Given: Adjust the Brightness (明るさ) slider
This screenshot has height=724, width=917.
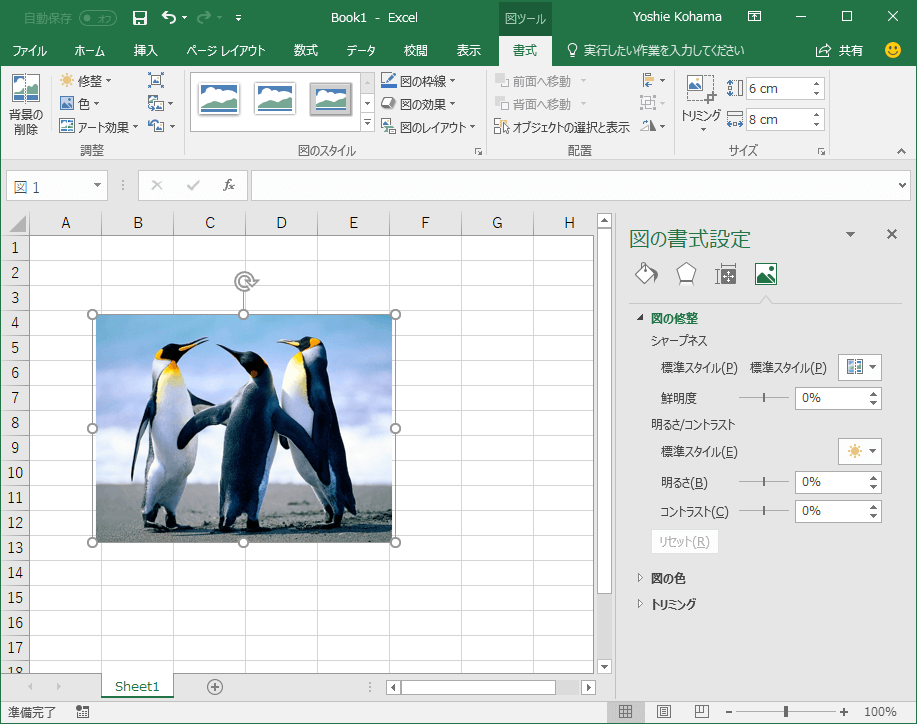Looking at the screenshot, I should pos(764,482).
